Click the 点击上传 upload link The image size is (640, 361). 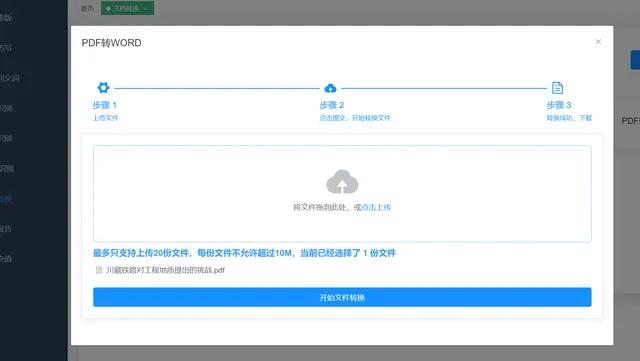(376, 207)
